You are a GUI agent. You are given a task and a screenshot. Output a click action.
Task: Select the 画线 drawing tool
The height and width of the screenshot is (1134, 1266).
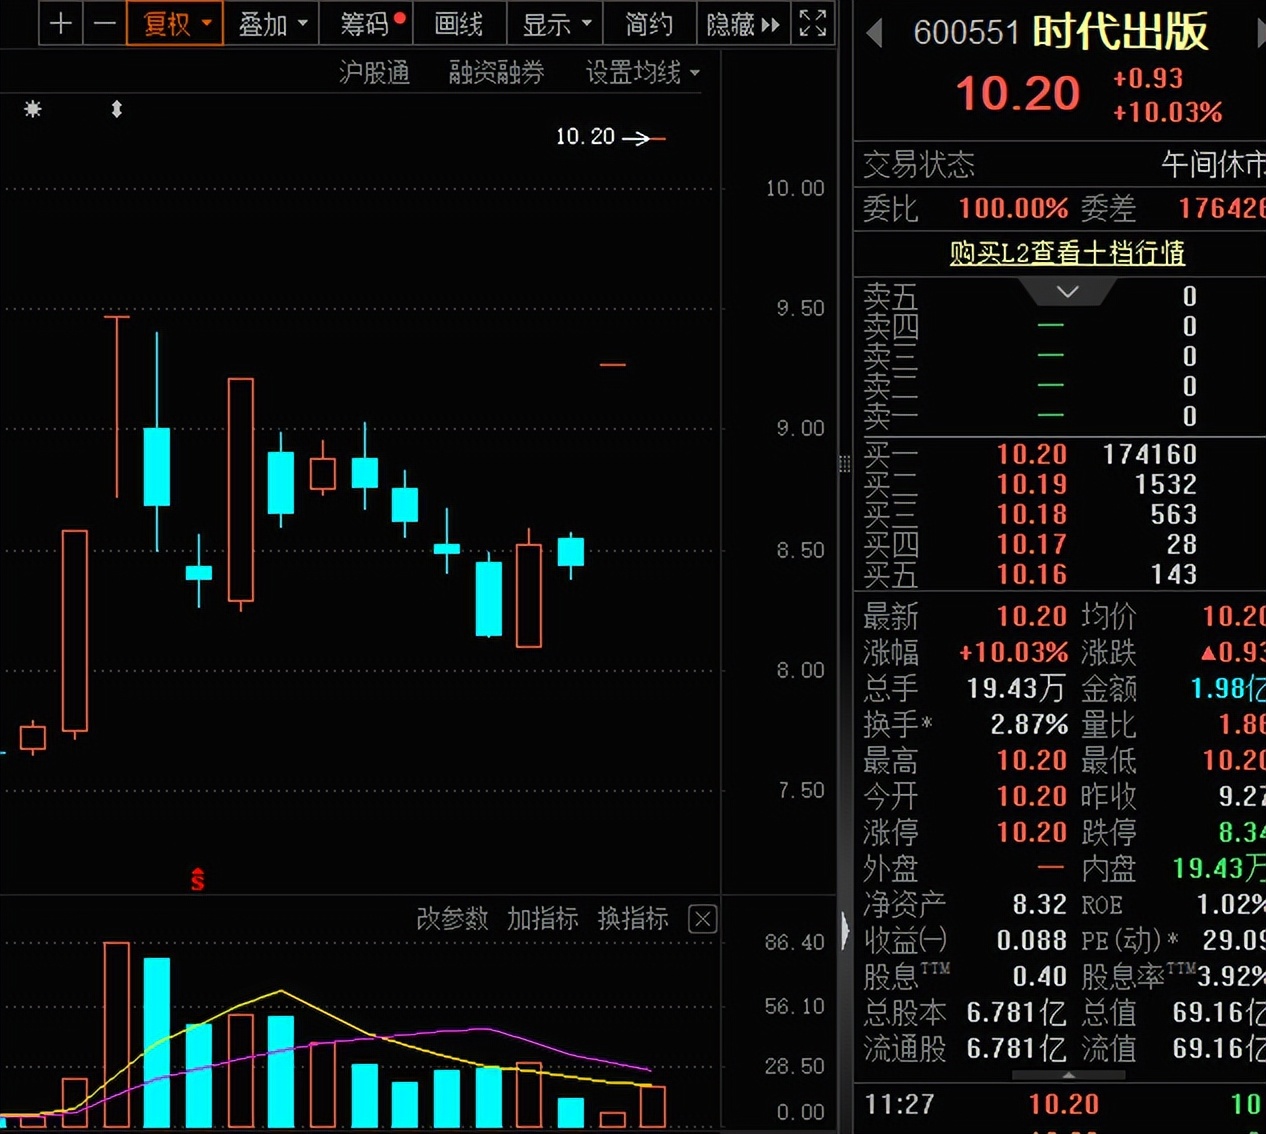tap(459, 24)
